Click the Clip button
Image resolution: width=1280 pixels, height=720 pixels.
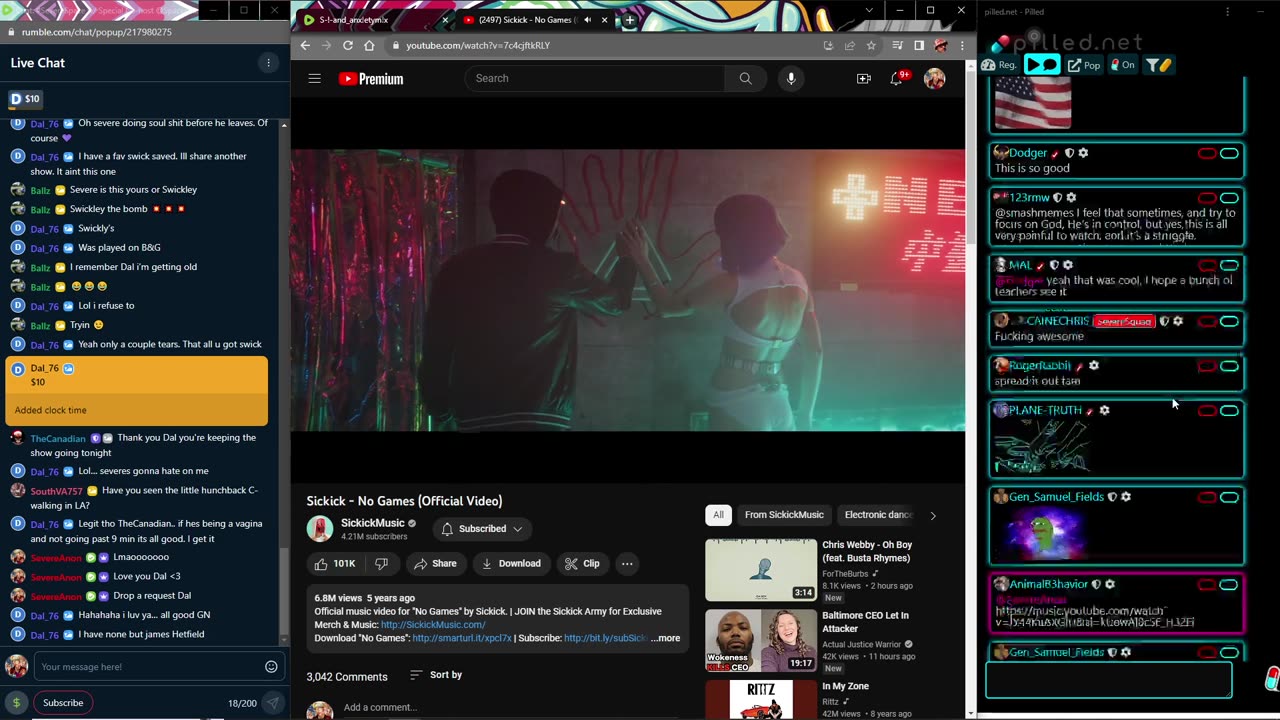582,564
